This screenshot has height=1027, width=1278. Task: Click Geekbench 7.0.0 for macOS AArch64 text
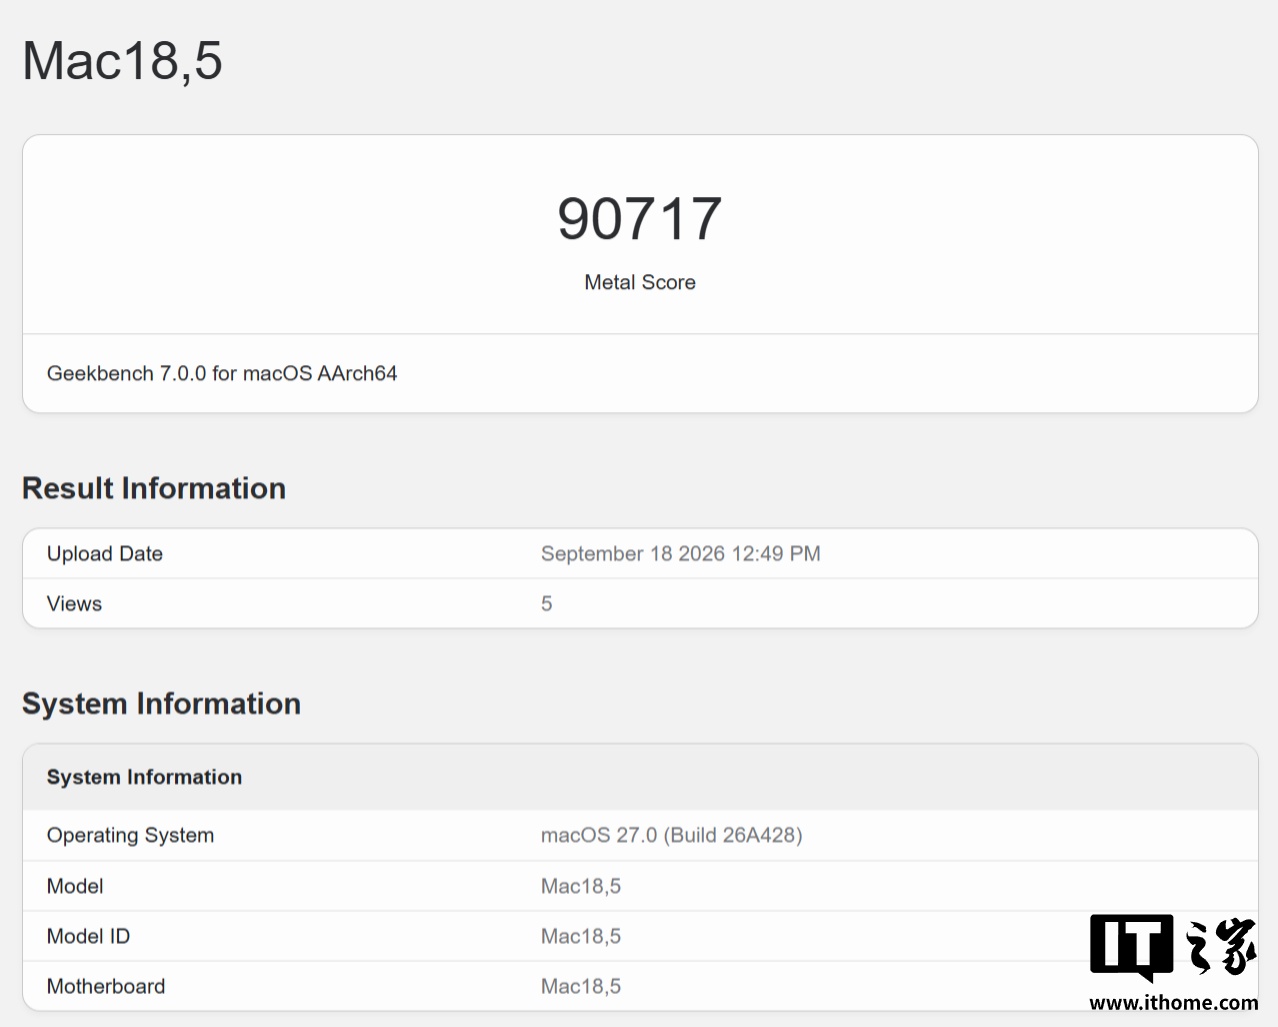[x=222, y=374]
